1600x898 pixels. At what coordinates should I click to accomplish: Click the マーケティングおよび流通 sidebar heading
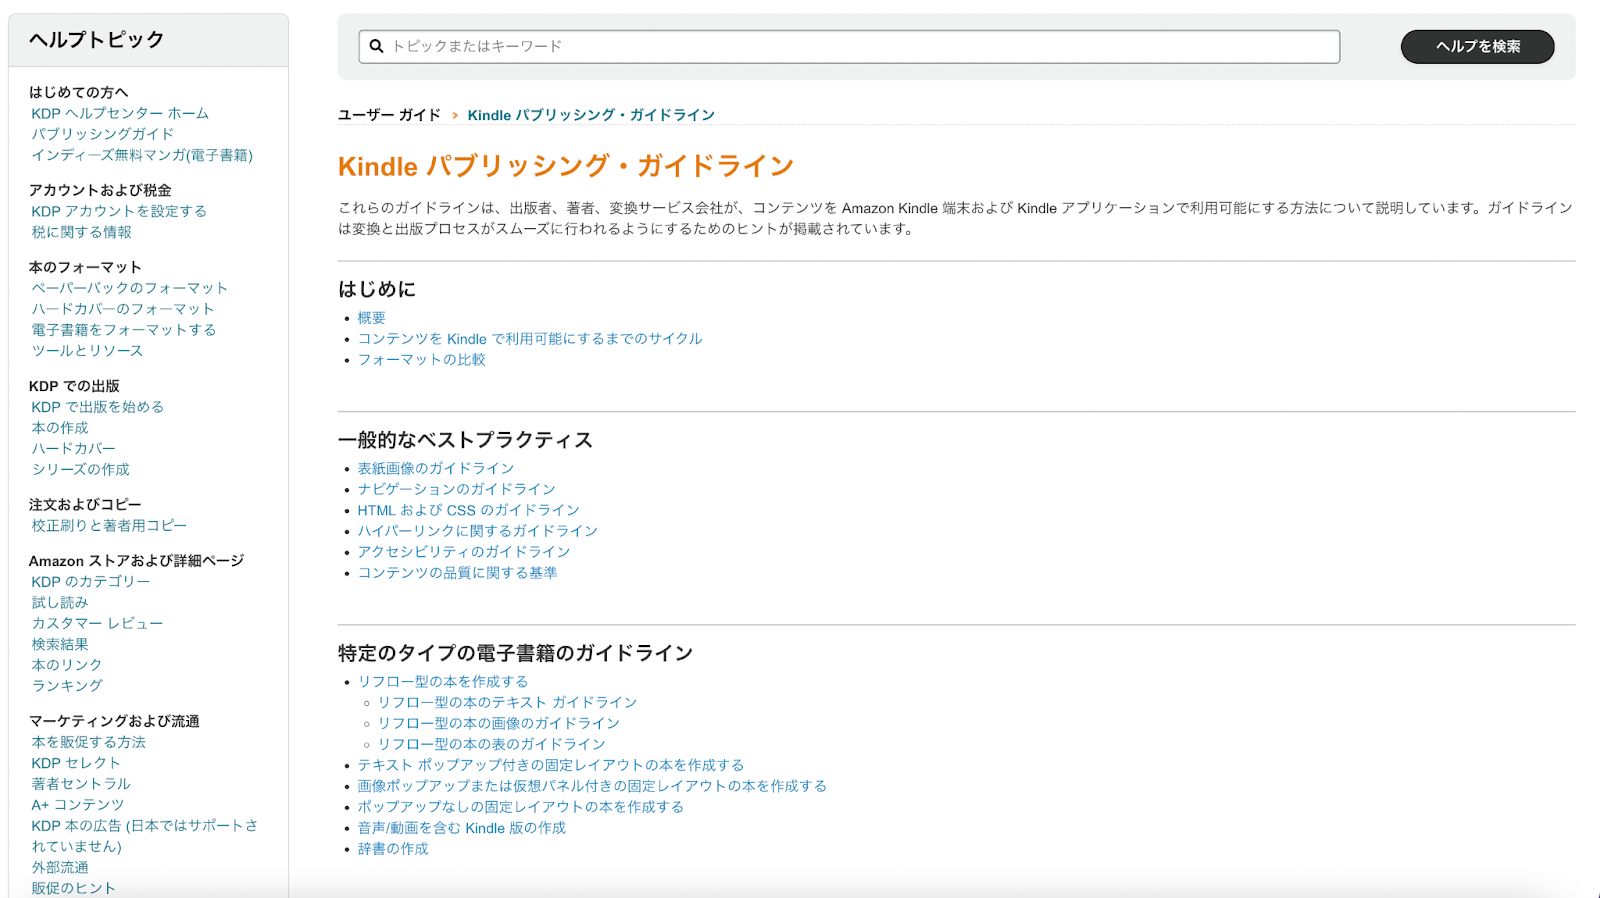tap(114, 721)
